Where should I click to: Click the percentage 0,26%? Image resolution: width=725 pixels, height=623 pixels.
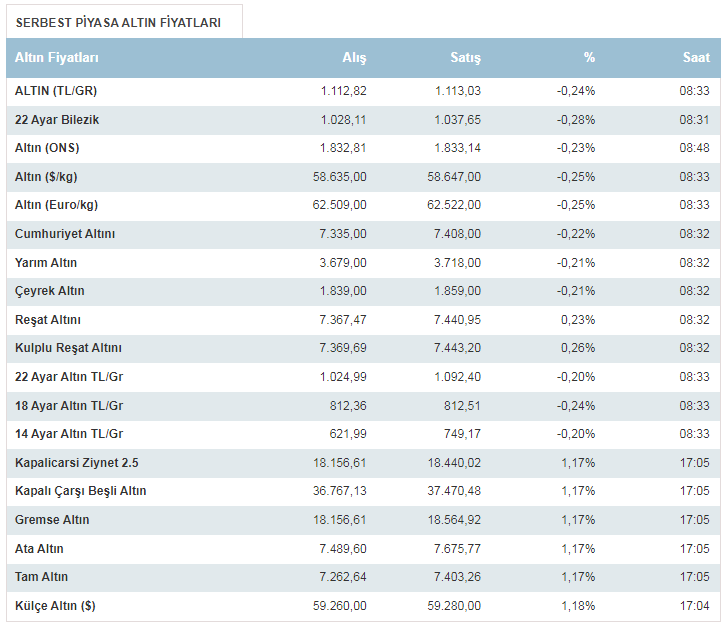pyautogui.click(x=578, y=348)
